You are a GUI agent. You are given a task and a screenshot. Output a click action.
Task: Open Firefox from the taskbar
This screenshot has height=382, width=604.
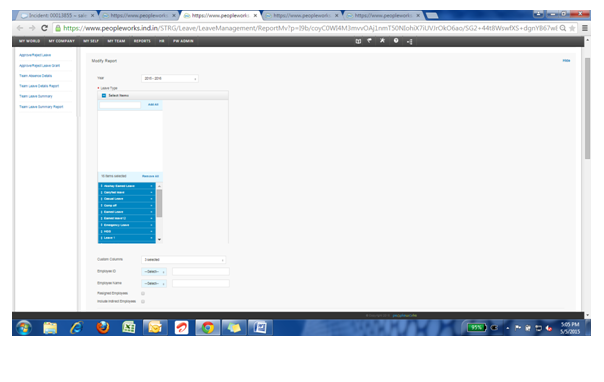[102, 328]
